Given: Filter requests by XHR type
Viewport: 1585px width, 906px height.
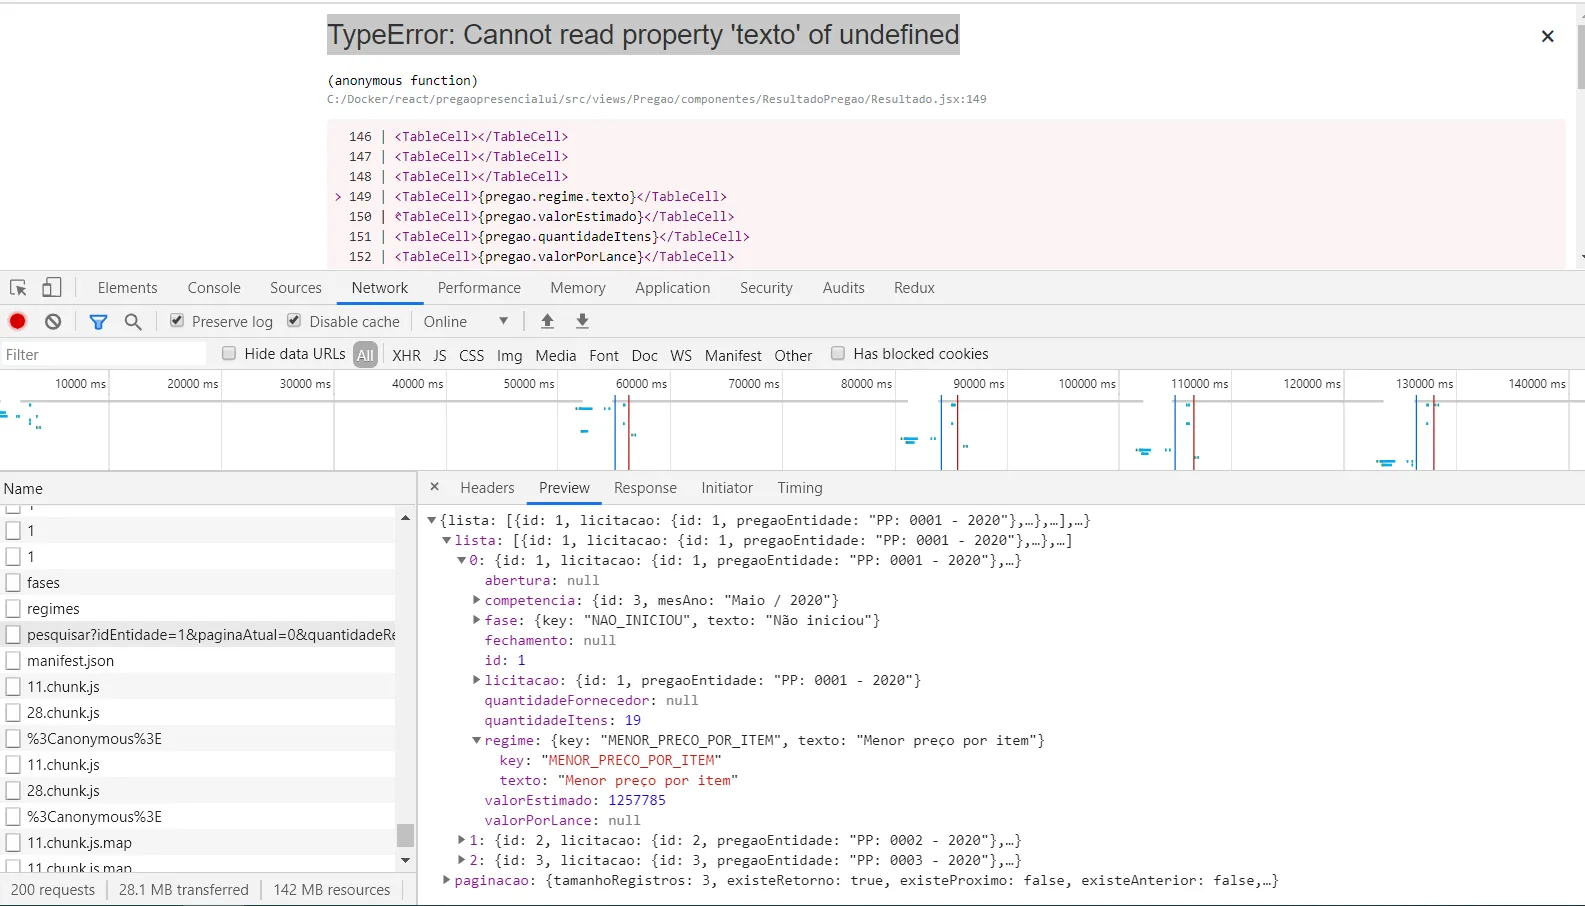Looking at the screenshot, I should (406, 355).
